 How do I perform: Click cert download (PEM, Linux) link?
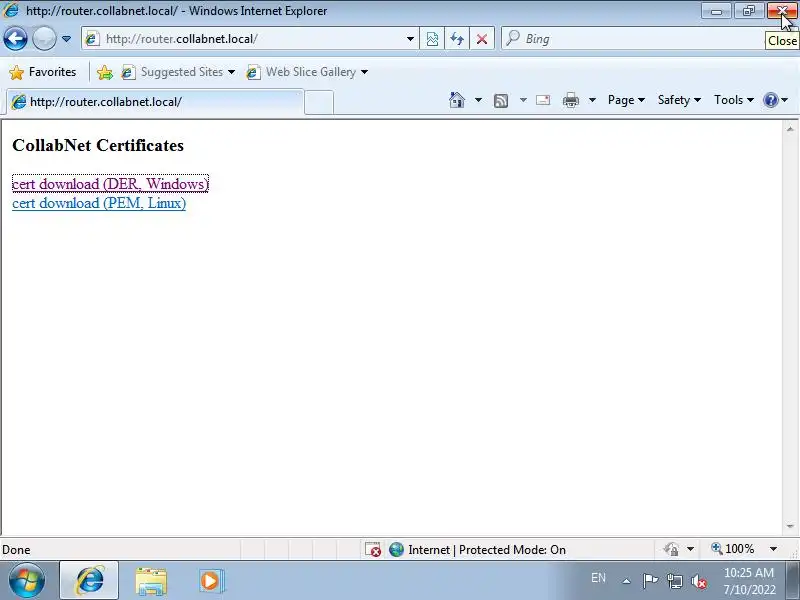pos(99,203)
